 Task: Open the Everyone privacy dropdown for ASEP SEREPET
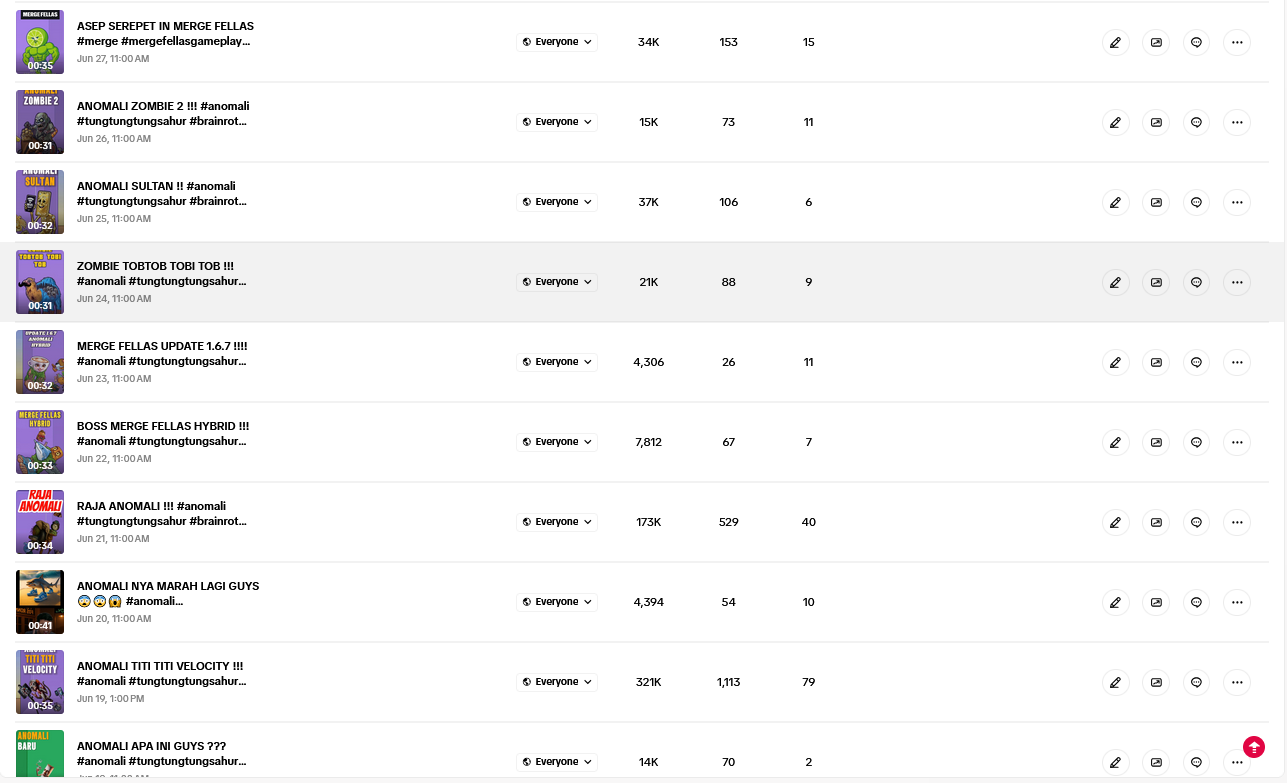tap(557, 42)
